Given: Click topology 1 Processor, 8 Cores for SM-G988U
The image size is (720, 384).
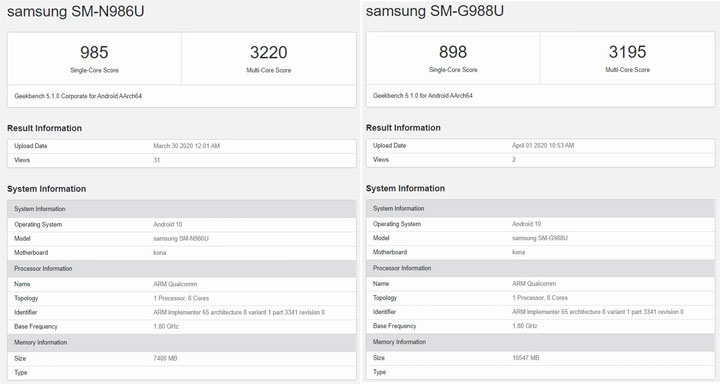Looking at the screenshot, I should click(540, 298).
